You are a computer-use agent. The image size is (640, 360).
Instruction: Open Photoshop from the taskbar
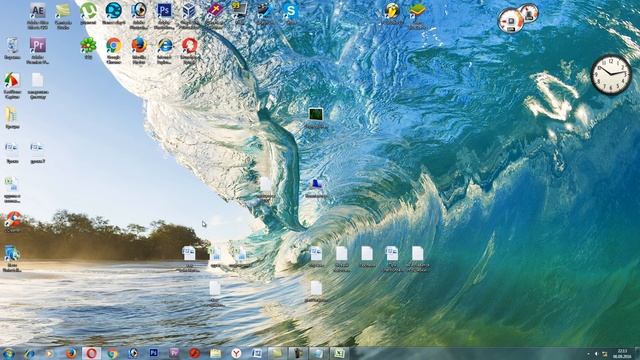tap(154, 353)
